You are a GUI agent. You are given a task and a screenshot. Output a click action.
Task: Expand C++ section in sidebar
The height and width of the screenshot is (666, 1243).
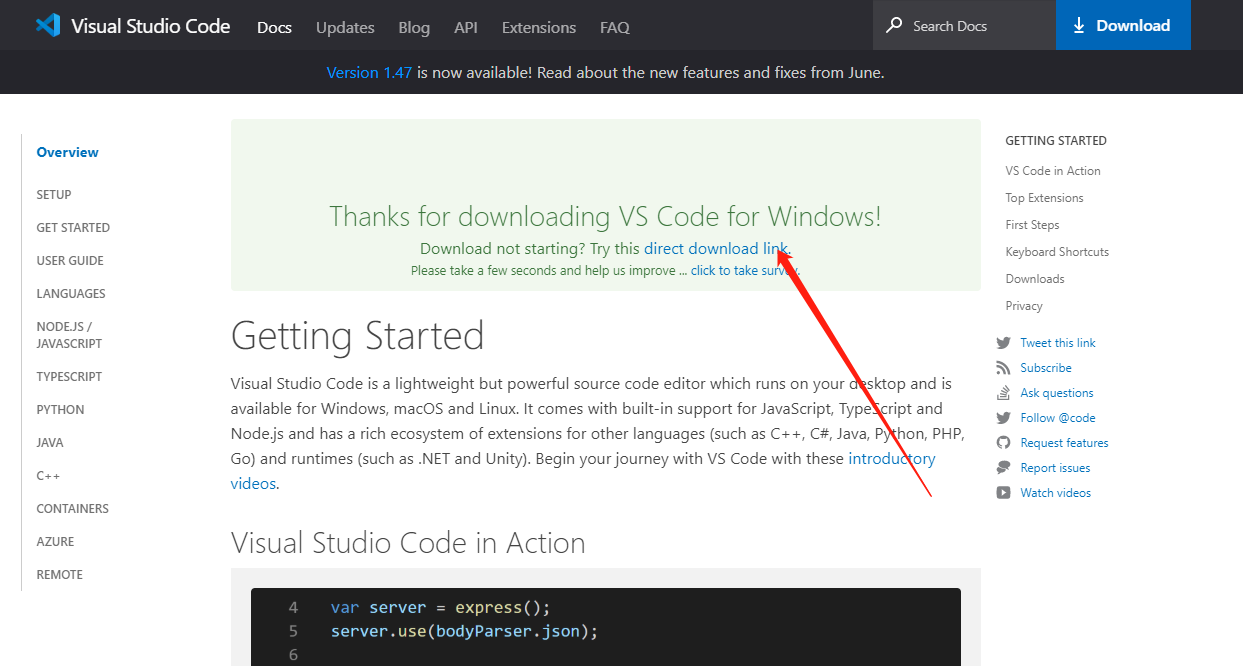click(x=48, y=475)
